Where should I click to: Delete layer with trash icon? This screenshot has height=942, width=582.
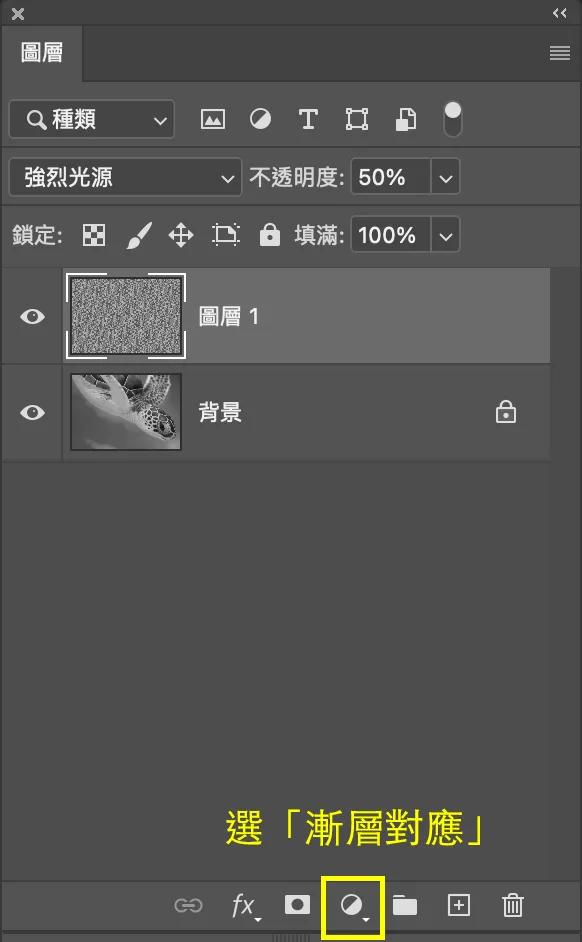[x=512, y=905]
